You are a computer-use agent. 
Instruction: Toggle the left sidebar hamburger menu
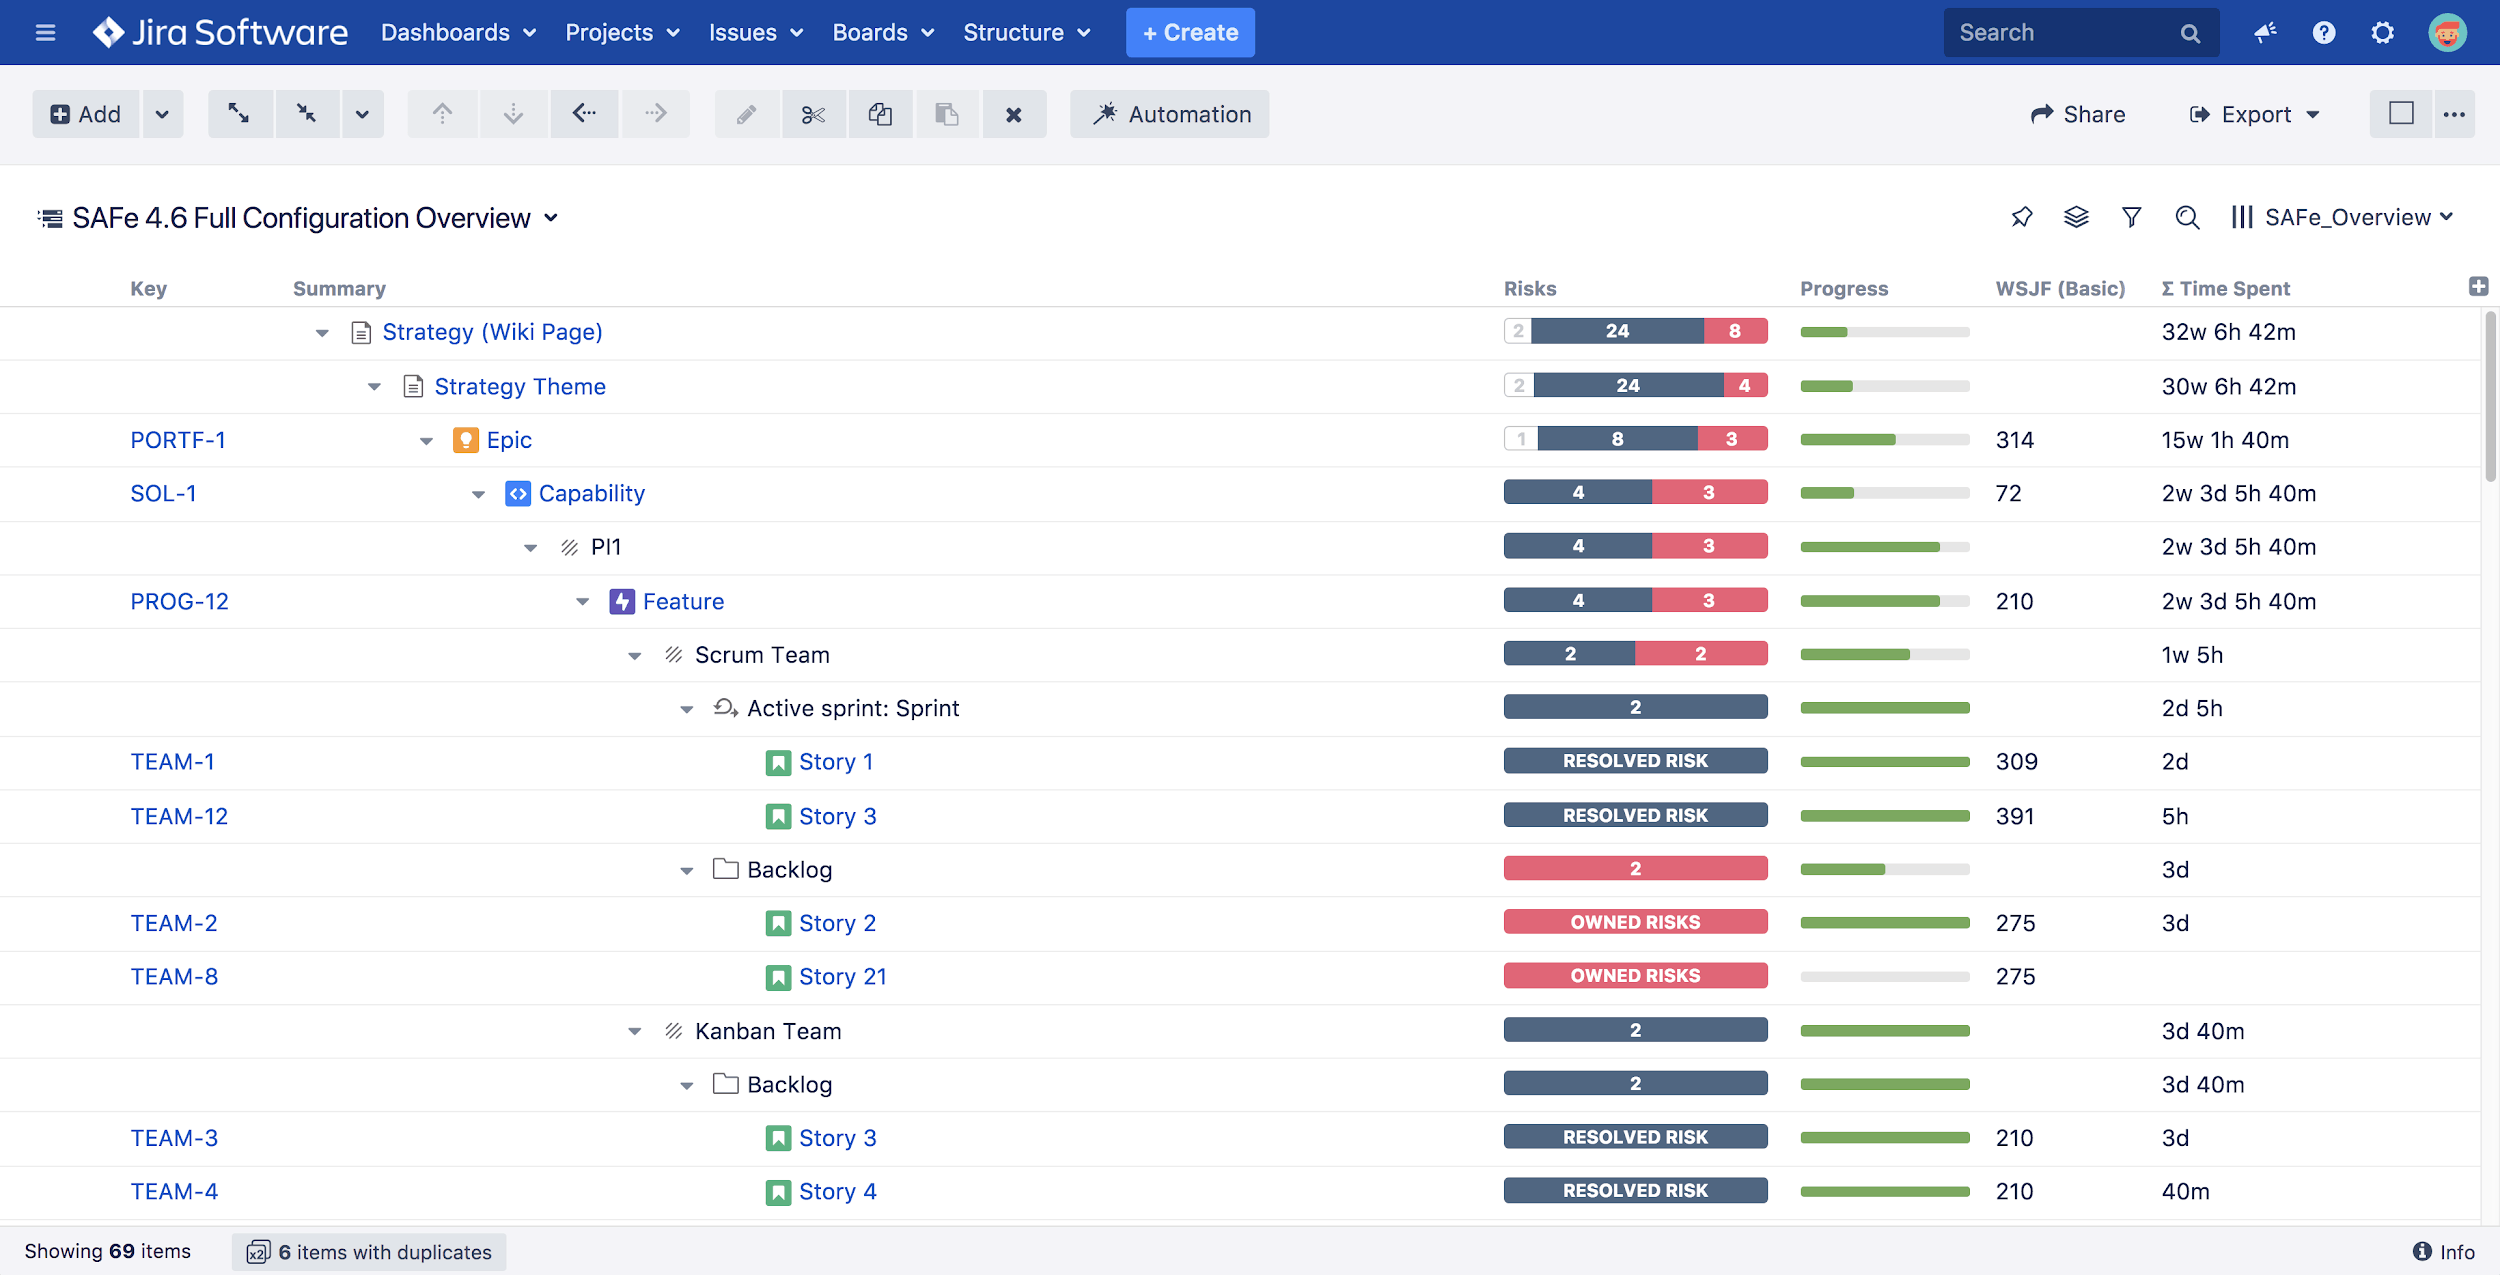45,32
